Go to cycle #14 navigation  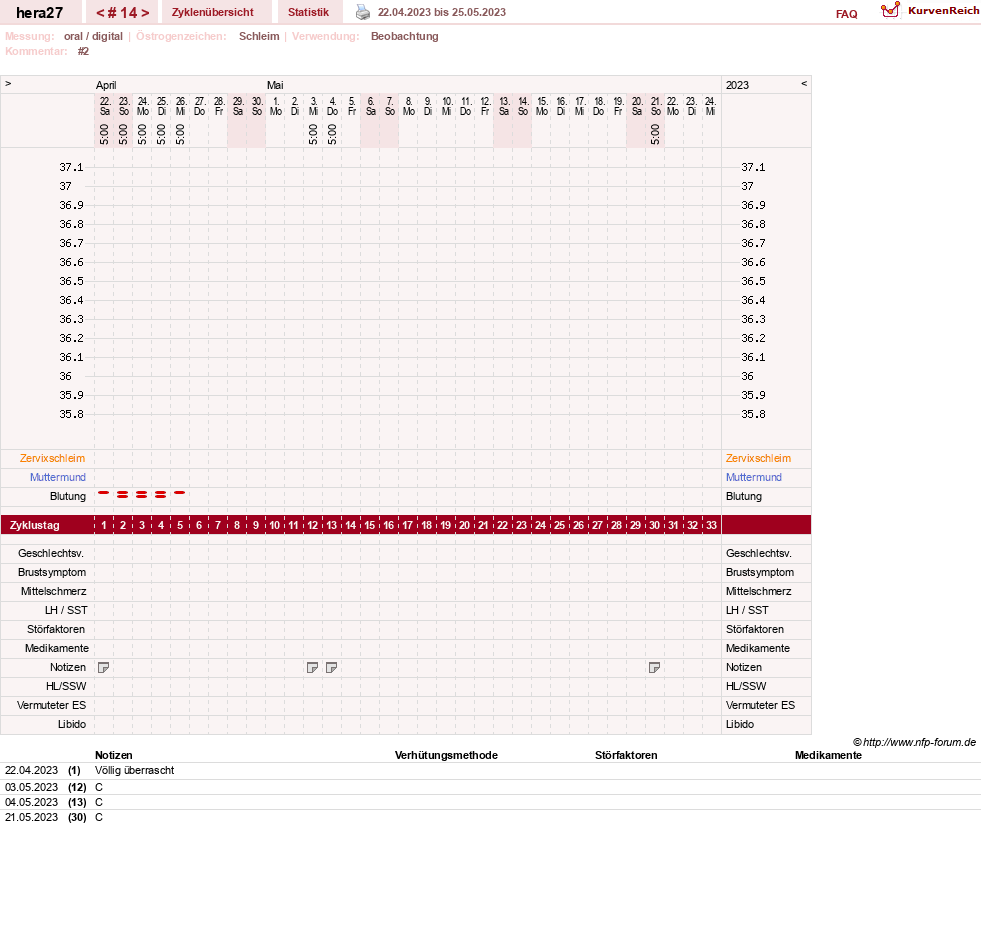coord(123,13)
